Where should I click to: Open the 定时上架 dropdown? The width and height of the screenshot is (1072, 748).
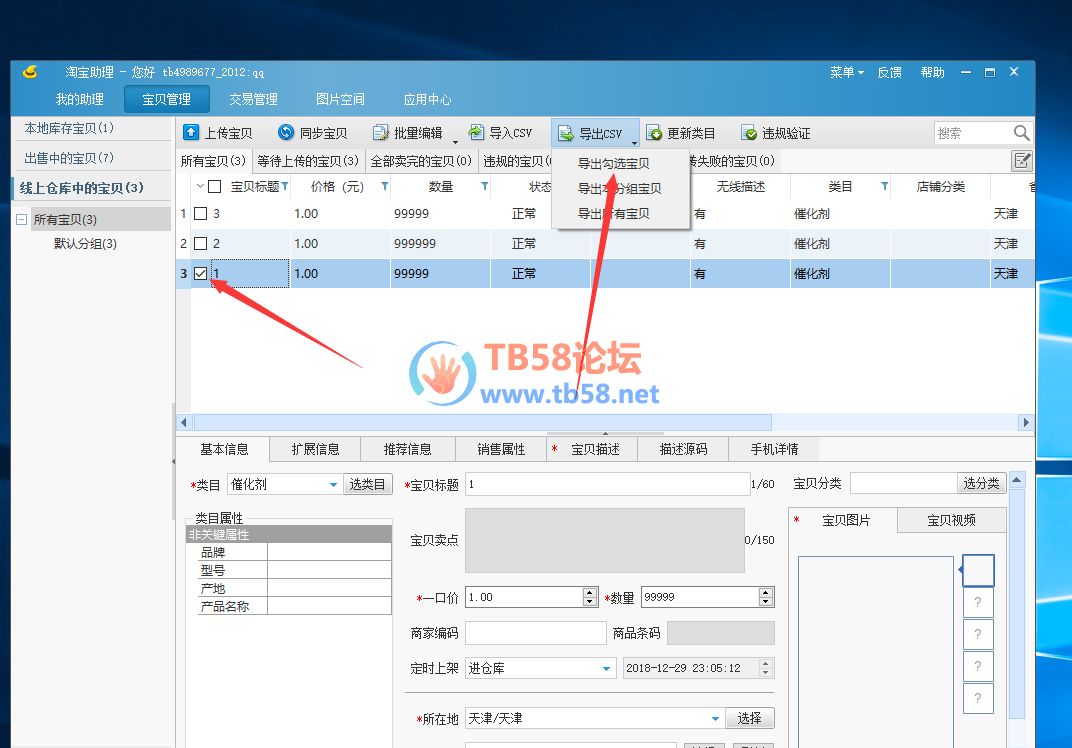606,669
